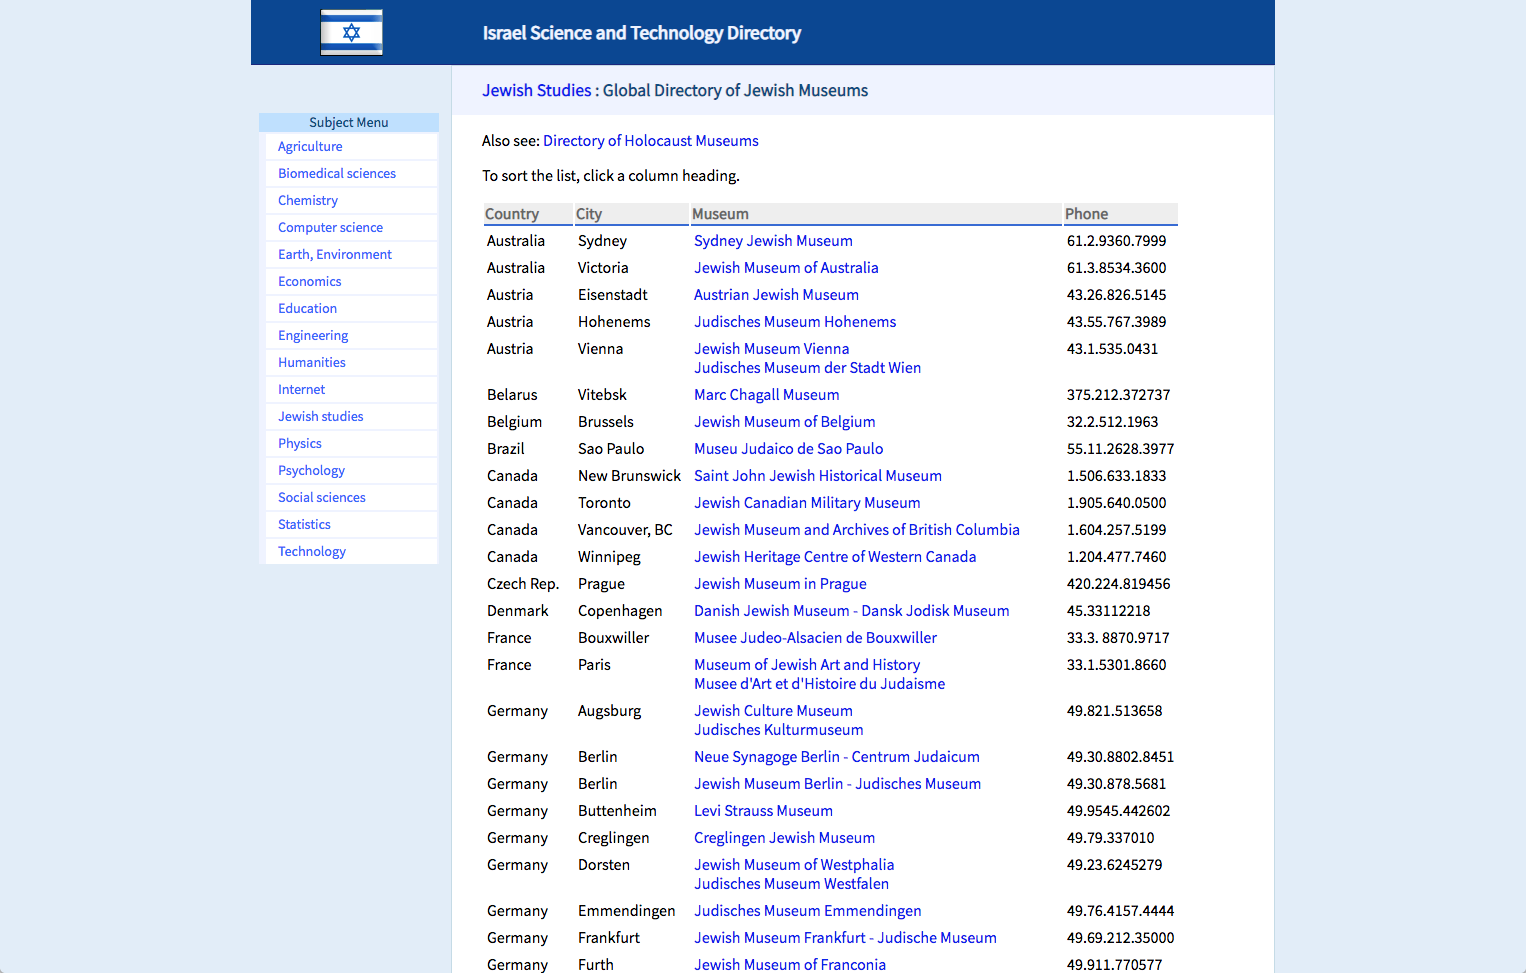Screen dimensions: 1526x973
Task: Open Jewish Museum and Archives of British Columbia
Action: coord(857,530)
